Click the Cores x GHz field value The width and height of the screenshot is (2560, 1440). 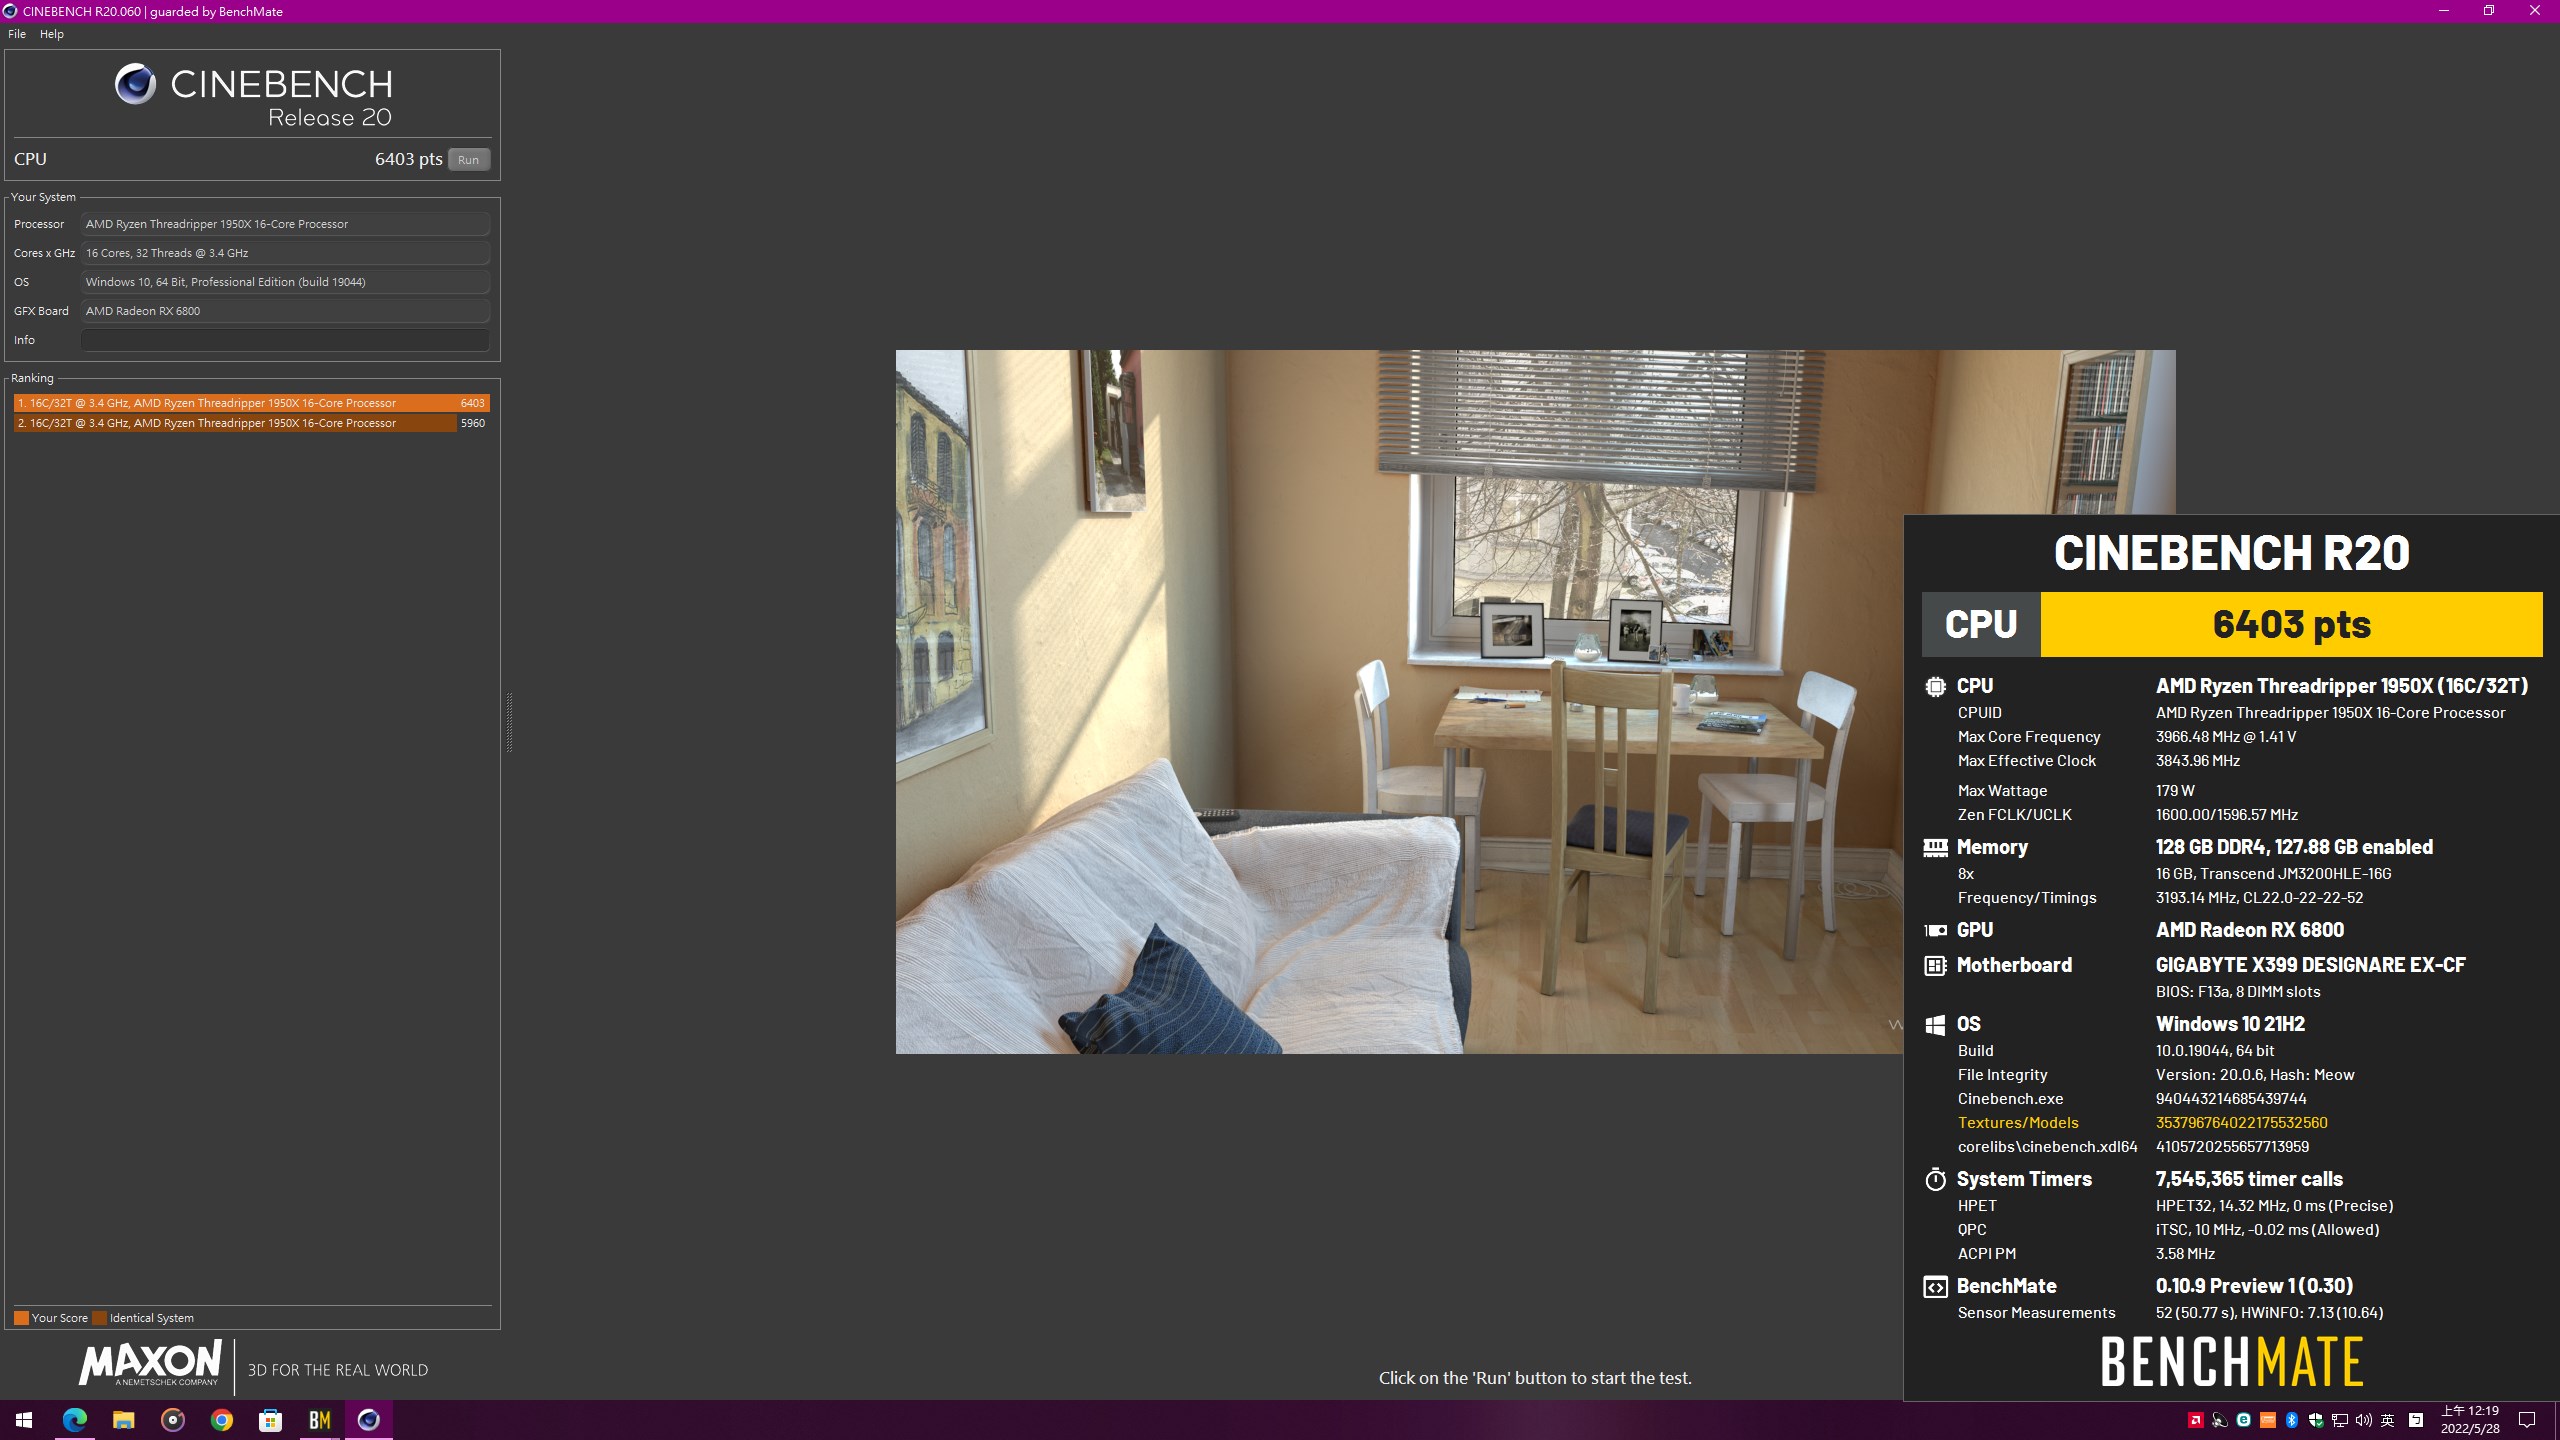[x=285, y=253]
